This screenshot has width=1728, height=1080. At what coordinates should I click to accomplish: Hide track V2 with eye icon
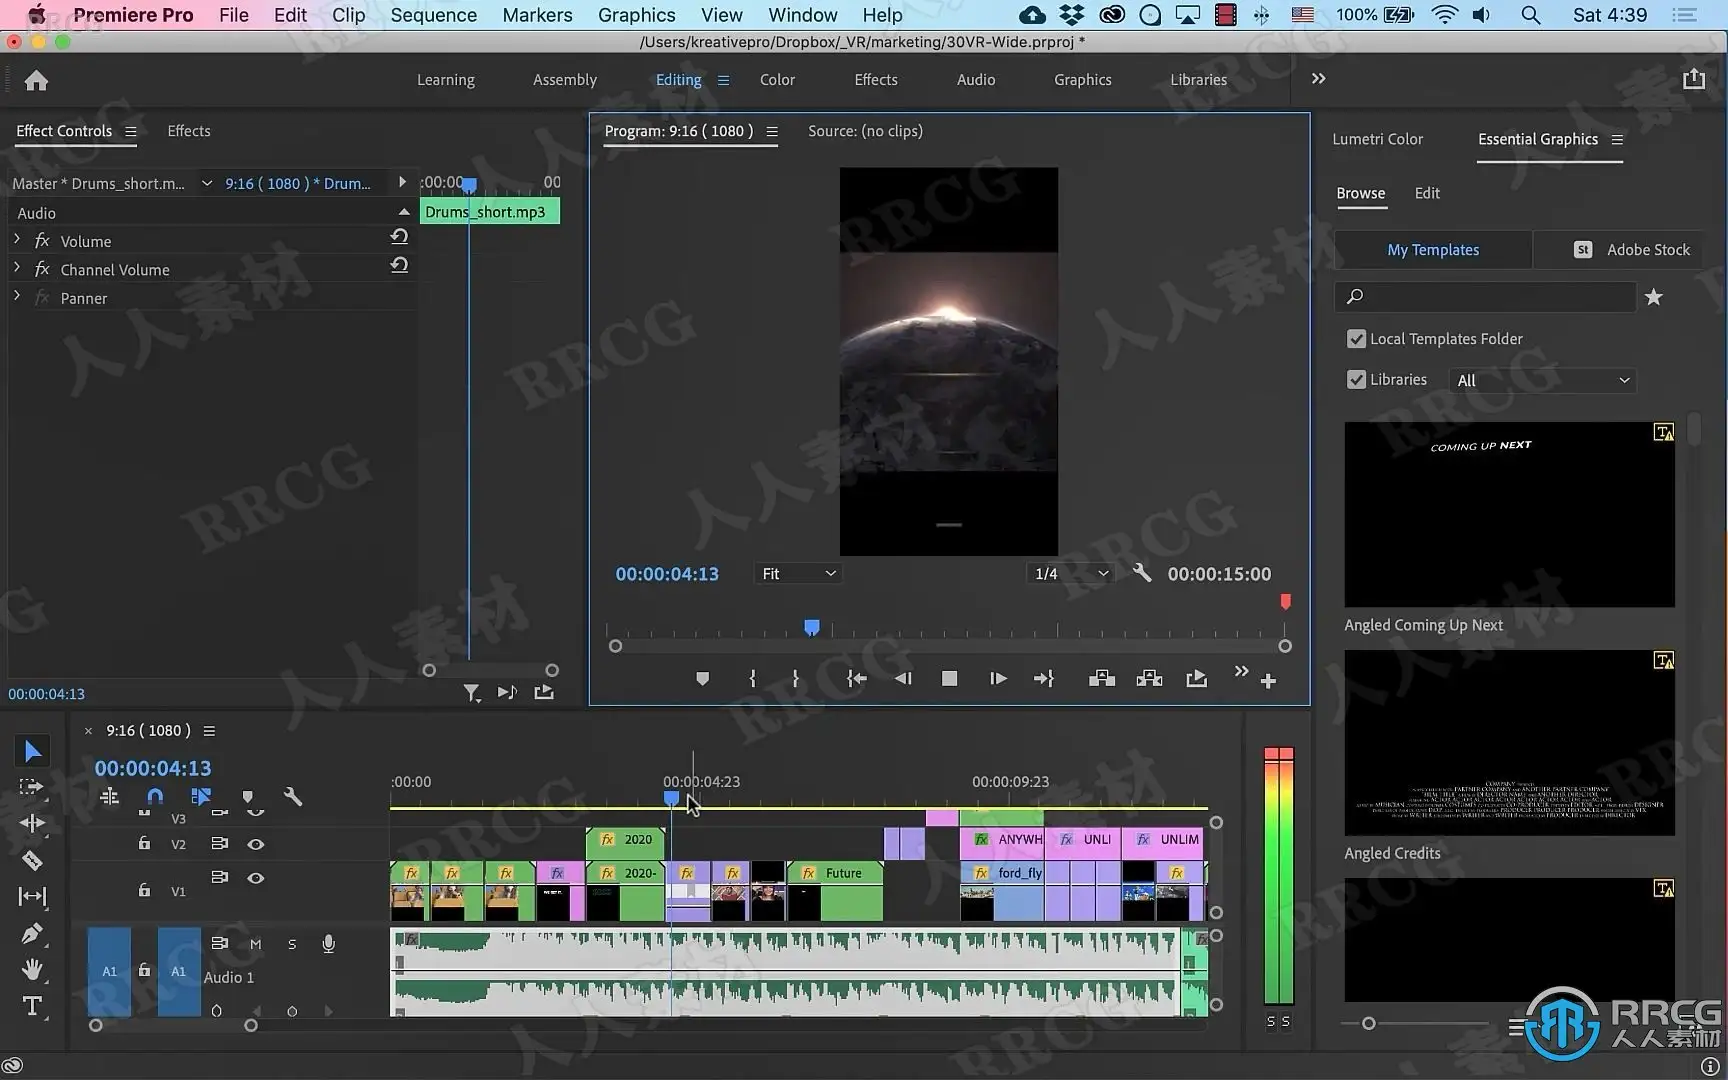coord(256,844)
